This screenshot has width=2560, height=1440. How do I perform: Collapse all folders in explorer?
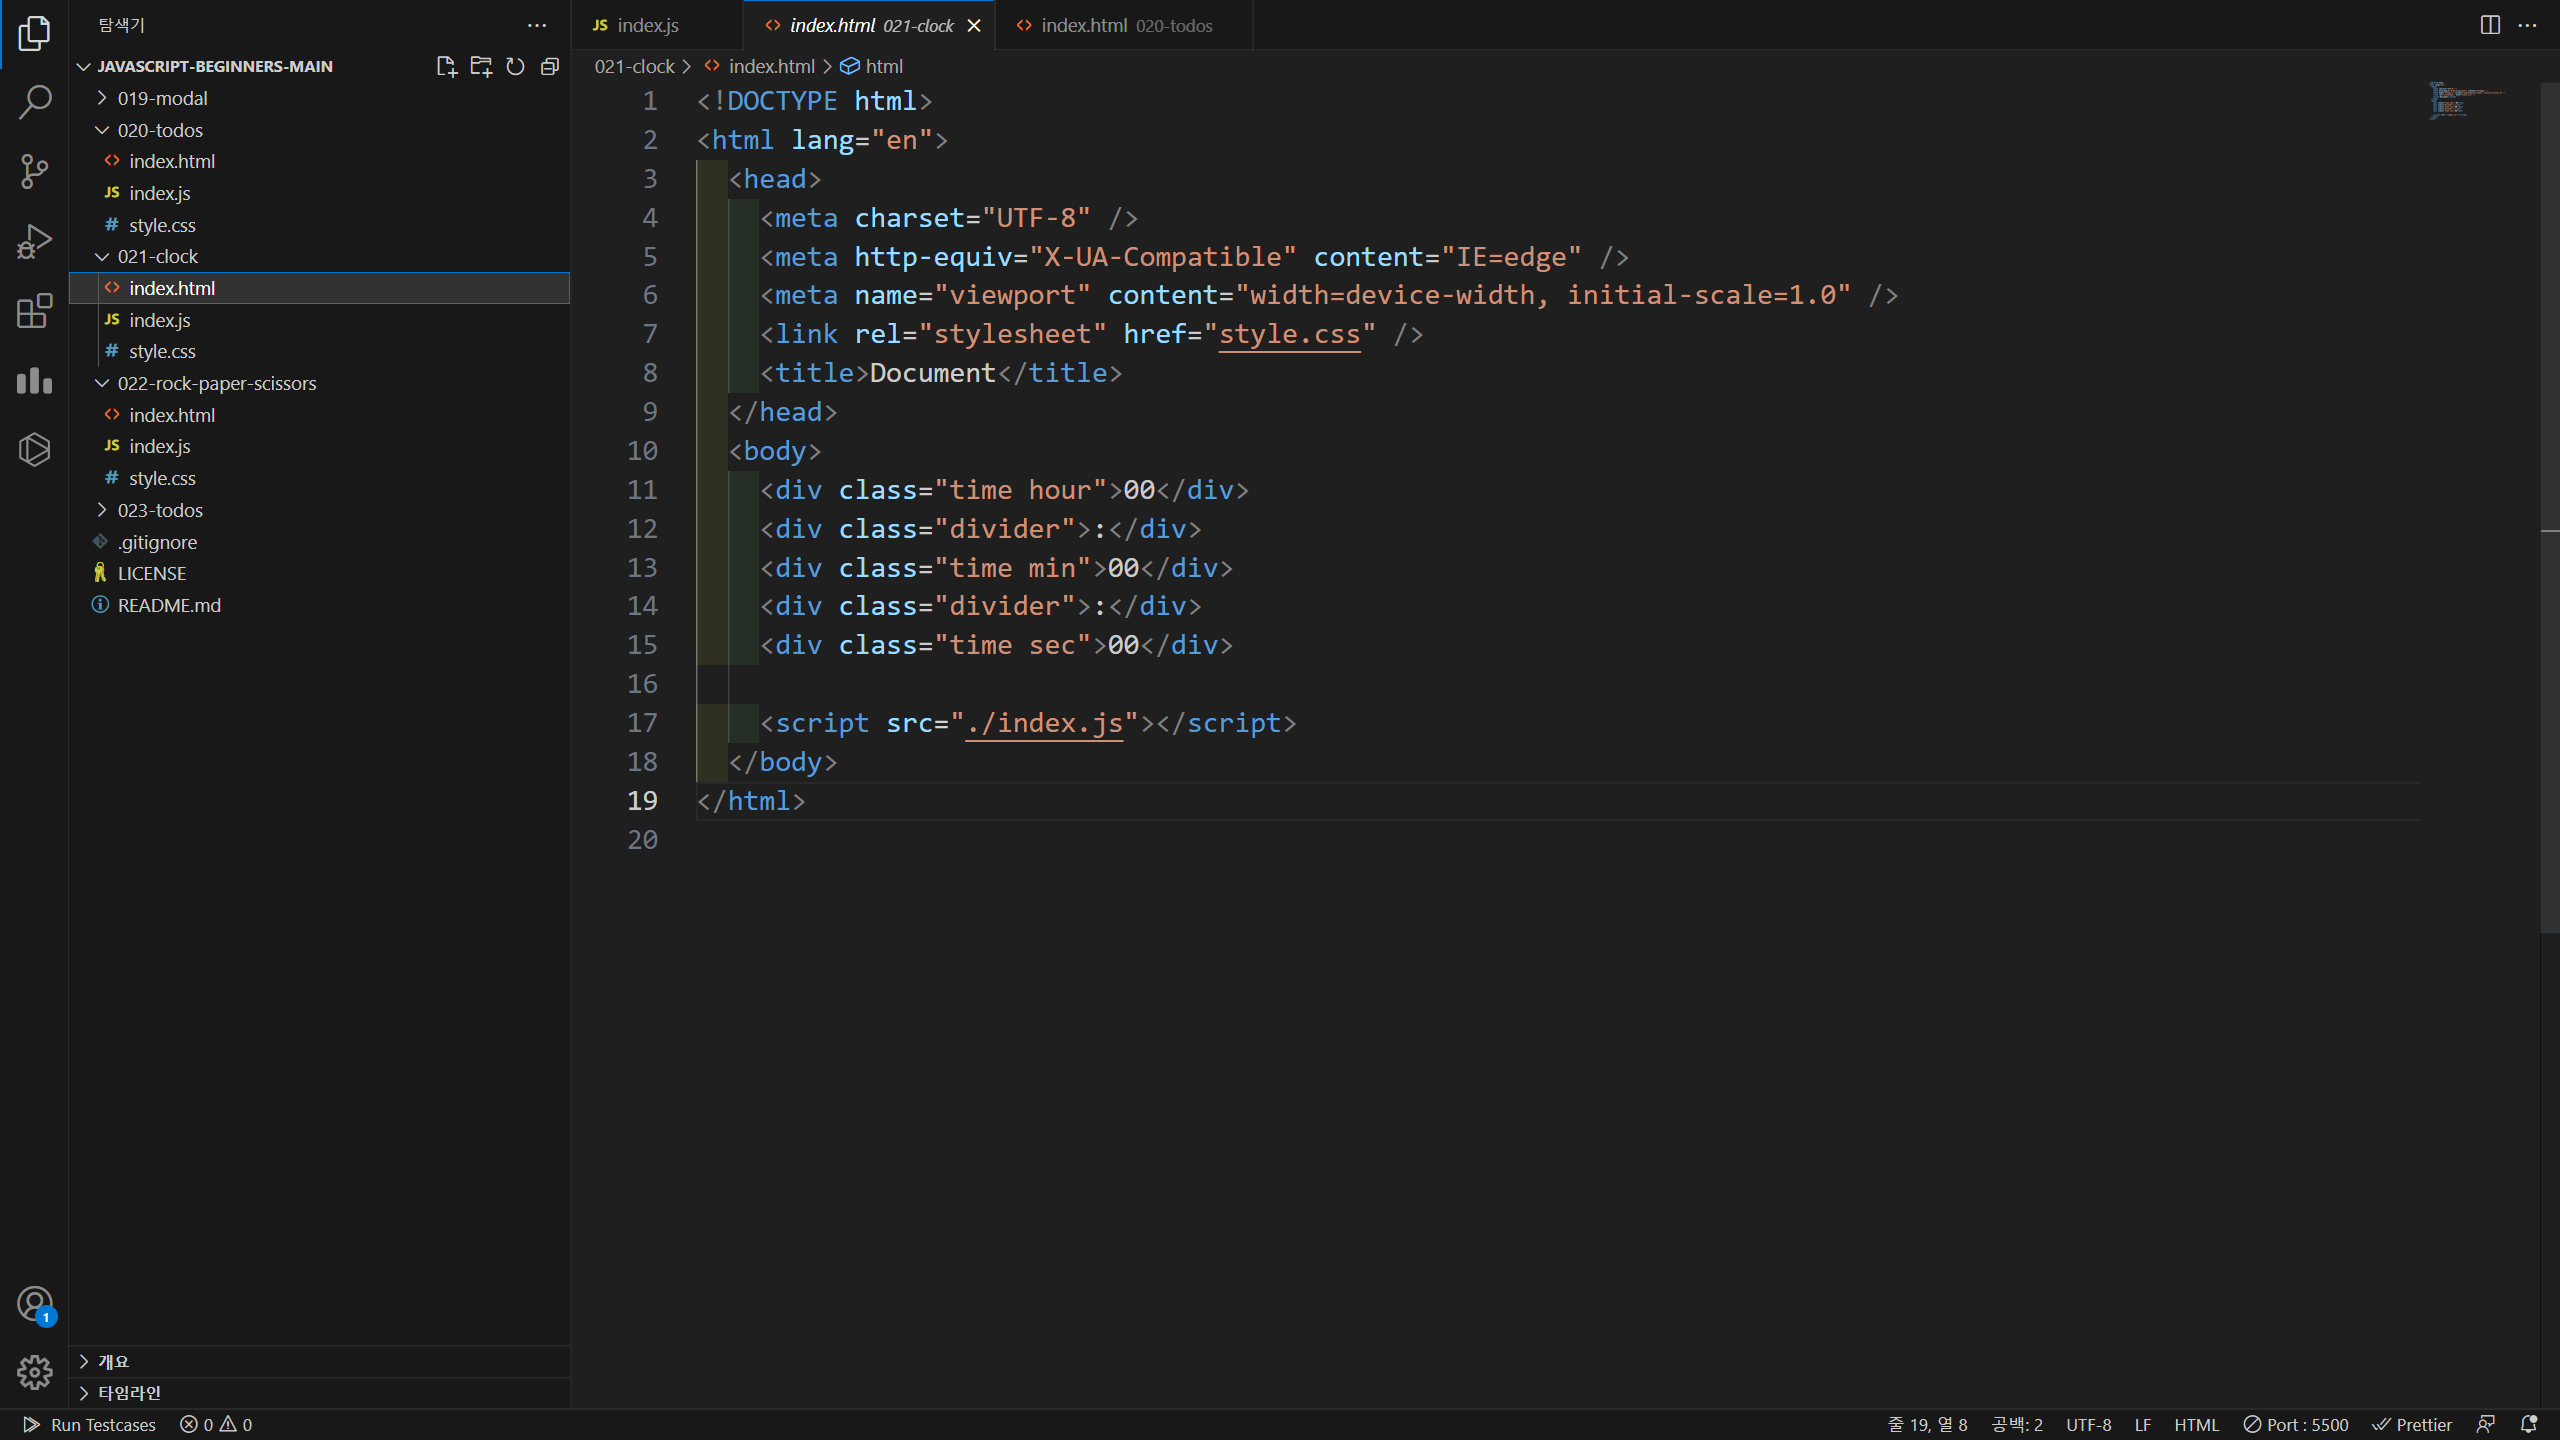point(550,67)
